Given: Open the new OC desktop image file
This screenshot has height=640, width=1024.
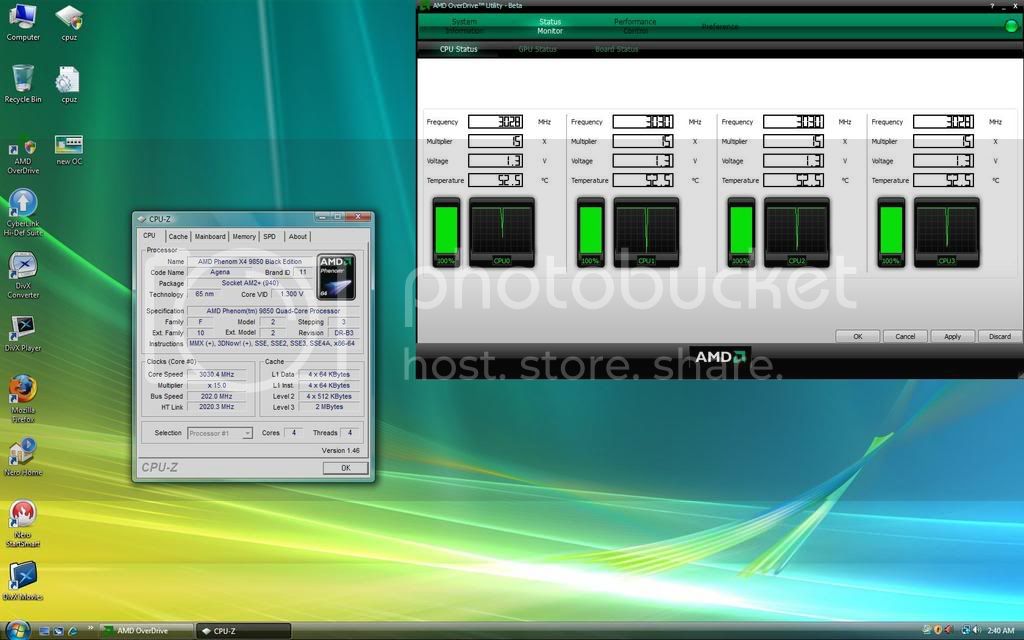Looking at the screenshot, I should point(69,150).
